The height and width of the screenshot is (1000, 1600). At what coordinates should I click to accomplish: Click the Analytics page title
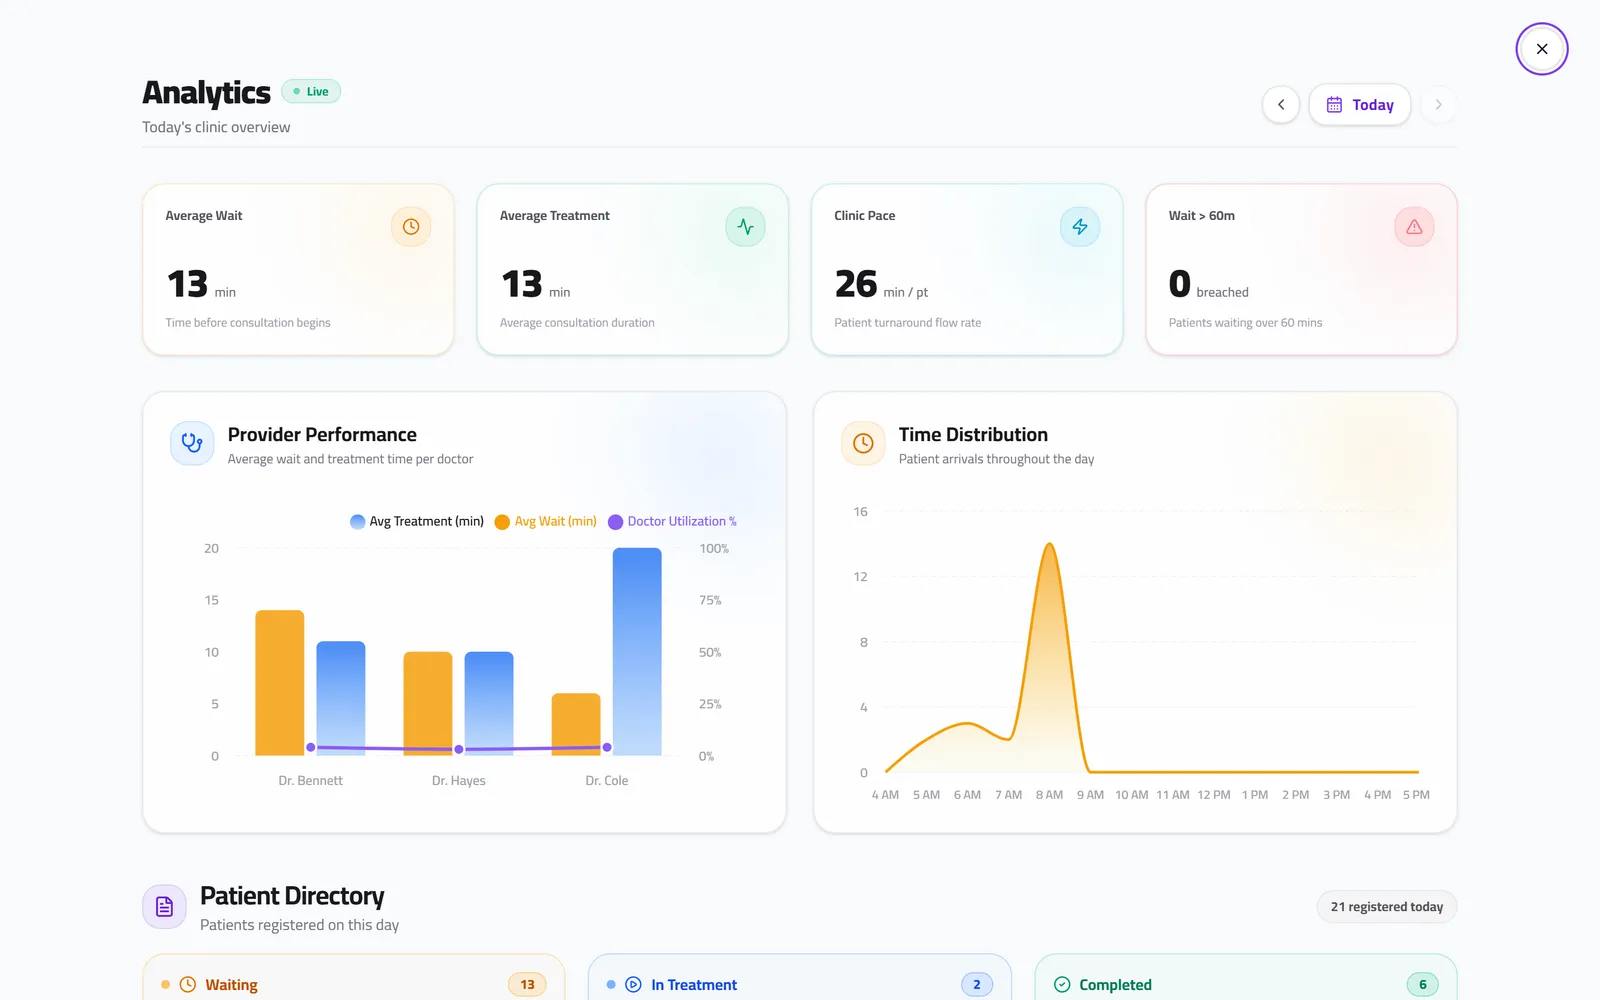point(206,92)
